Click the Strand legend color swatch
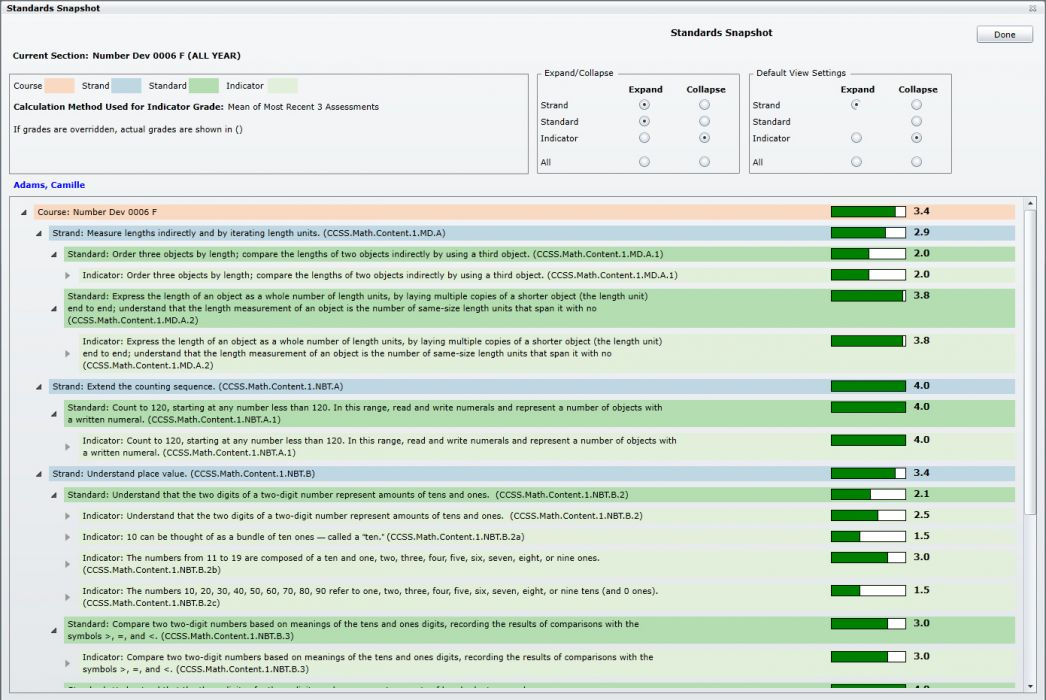1046x700 pixels. (127, 85)
